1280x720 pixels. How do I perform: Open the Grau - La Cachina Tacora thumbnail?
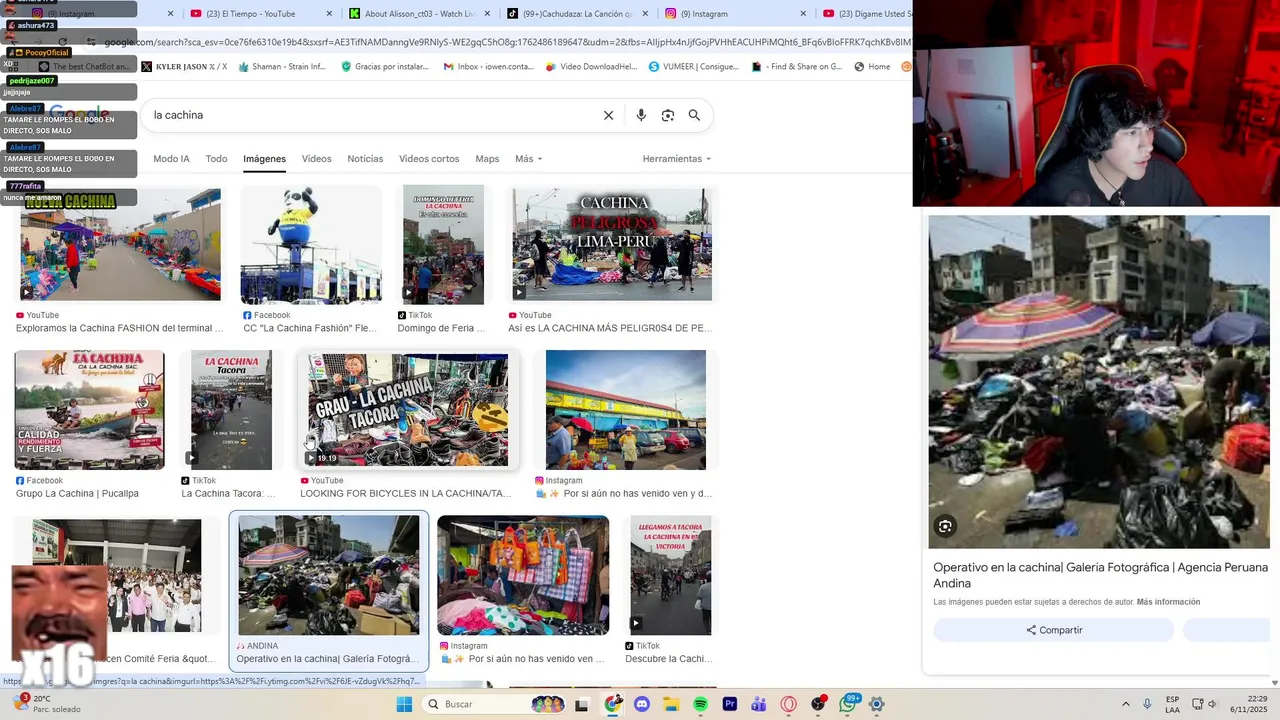tap(408, 410)
